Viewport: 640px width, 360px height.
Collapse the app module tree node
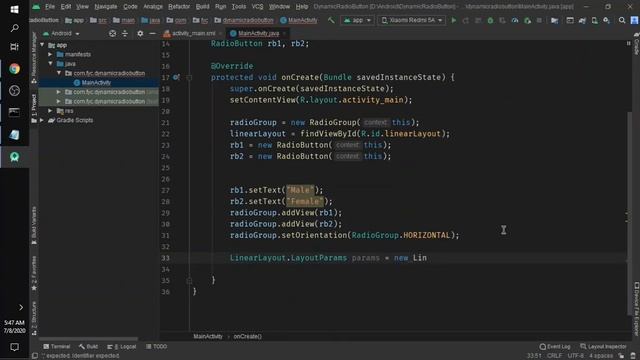(x=42, y=45)
